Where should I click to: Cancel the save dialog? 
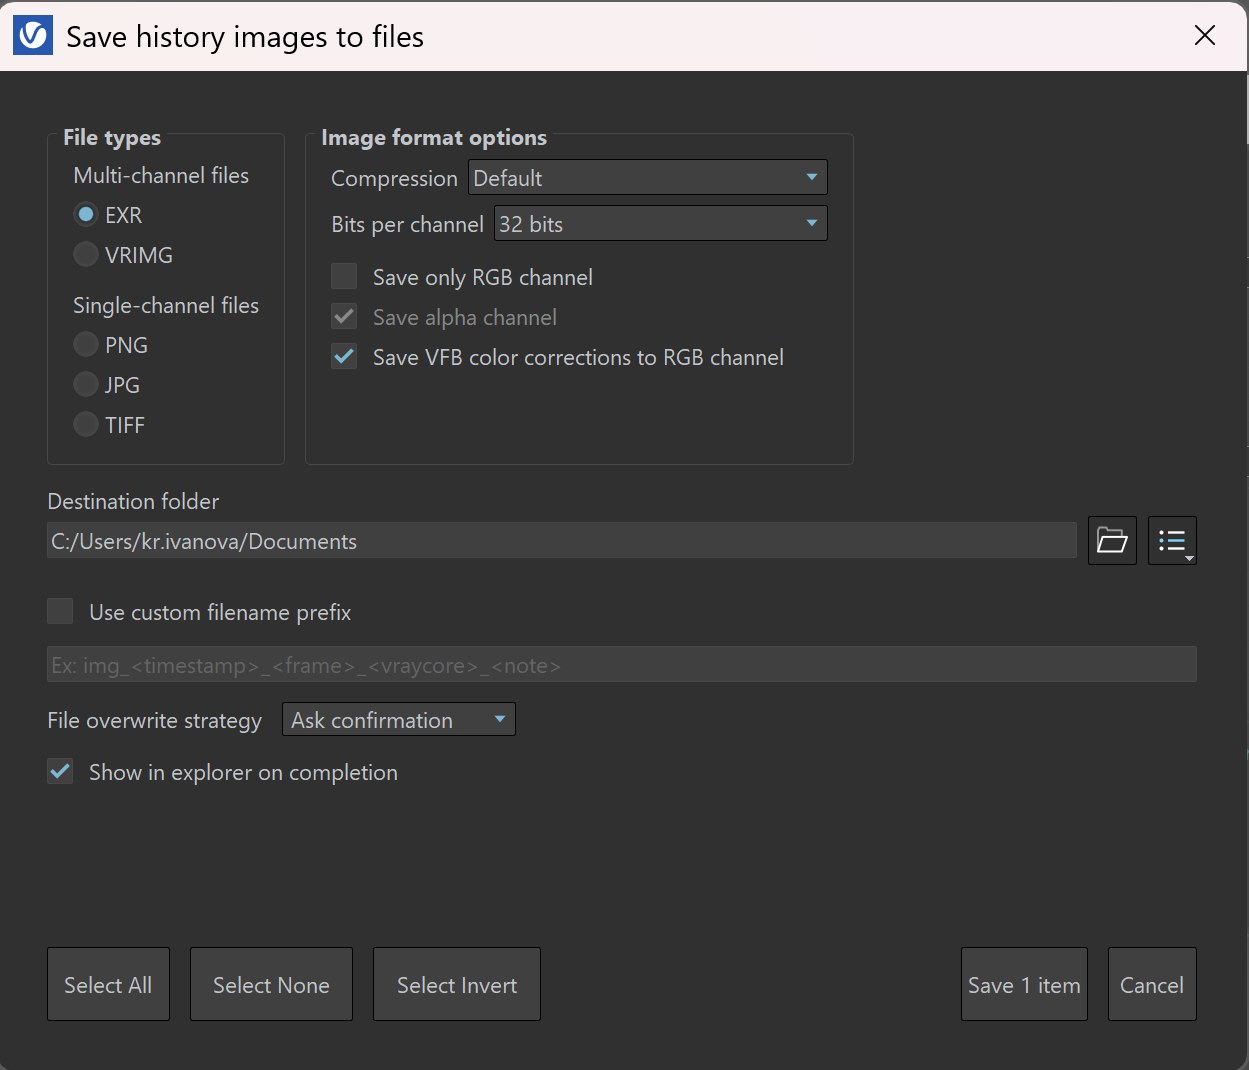[x=1152, y=985]
